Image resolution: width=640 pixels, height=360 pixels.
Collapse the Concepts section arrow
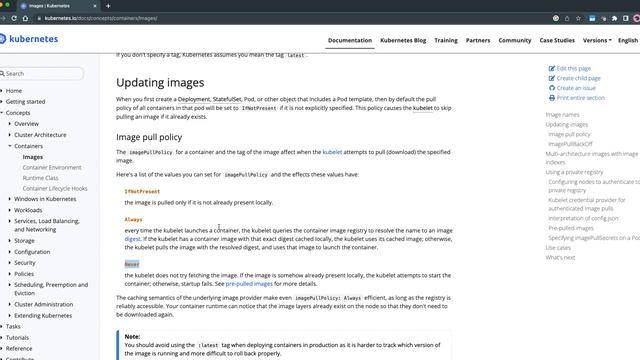click(2, 113)
